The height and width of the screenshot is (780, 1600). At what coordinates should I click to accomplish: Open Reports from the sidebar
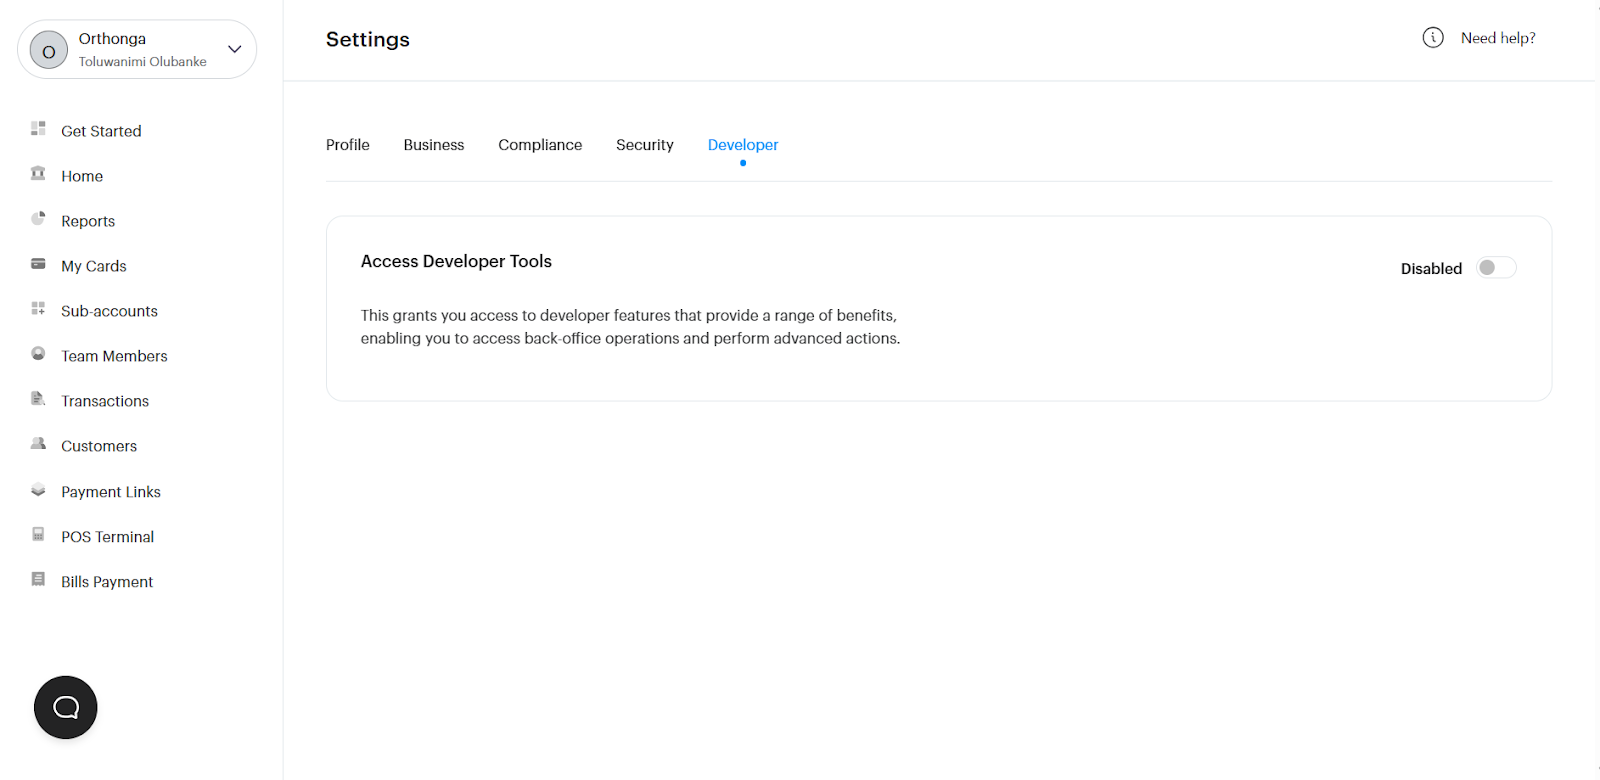(88, 221)
